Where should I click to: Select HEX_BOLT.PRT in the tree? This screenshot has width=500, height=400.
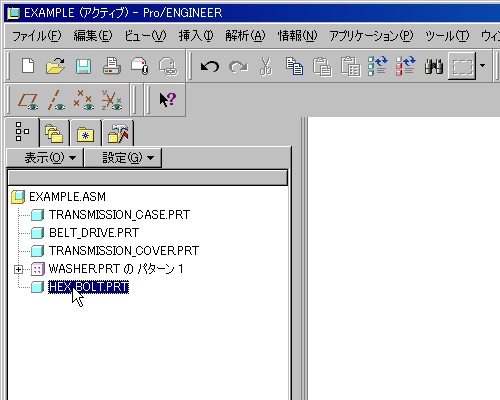click(x=88, y=287)
